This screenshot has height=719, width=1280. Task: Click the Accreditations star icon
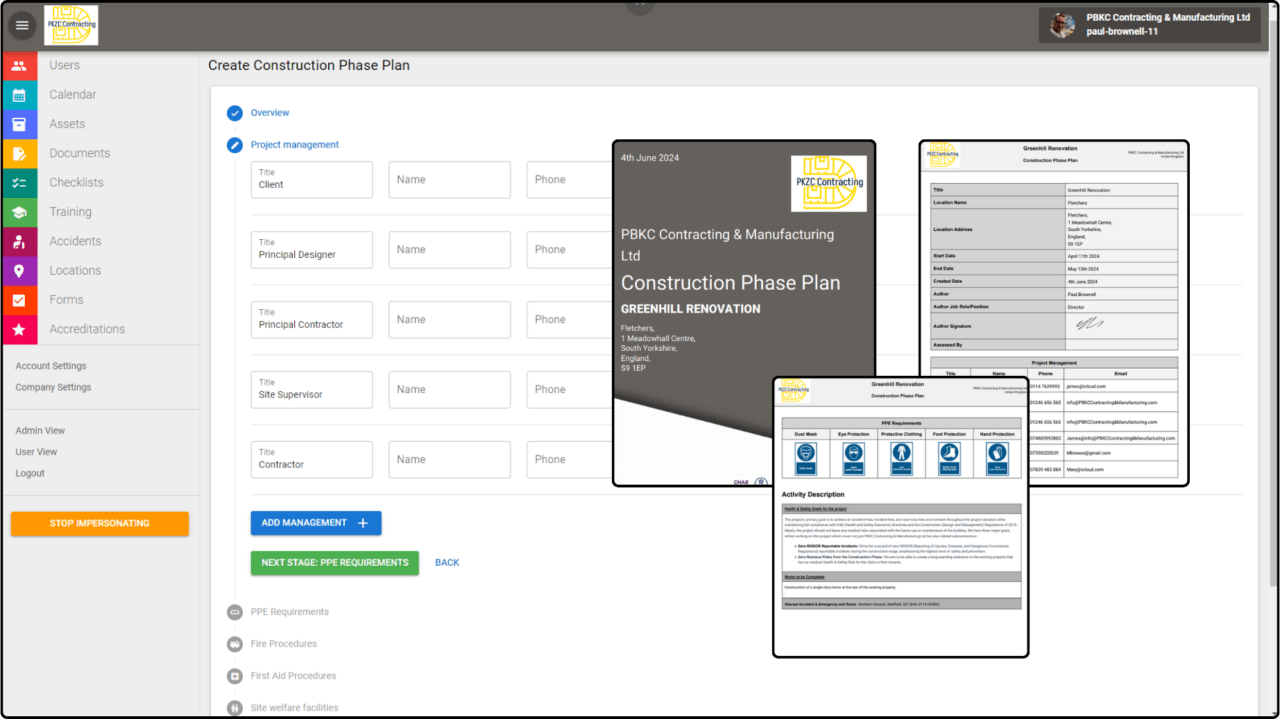19,329
